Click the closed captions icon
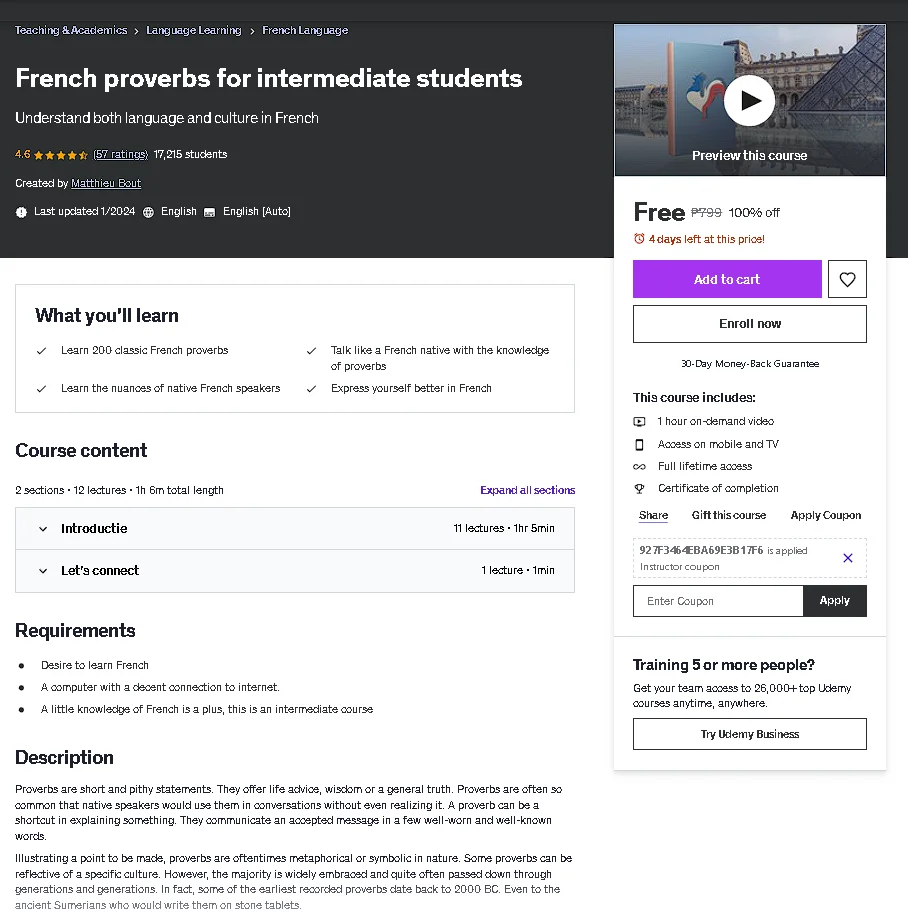This screenshot has width=908, height=918. coord(210,212)
